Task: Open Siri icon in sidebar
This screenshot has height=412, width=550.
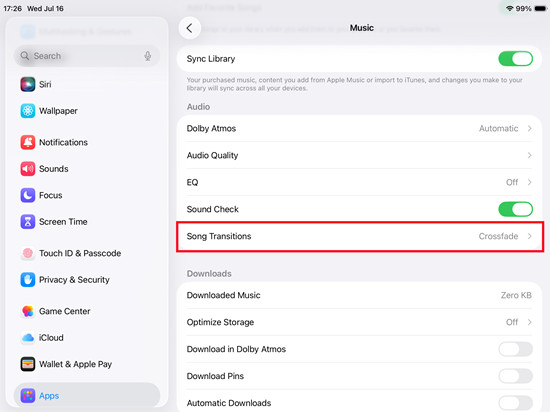Action: 28,85
